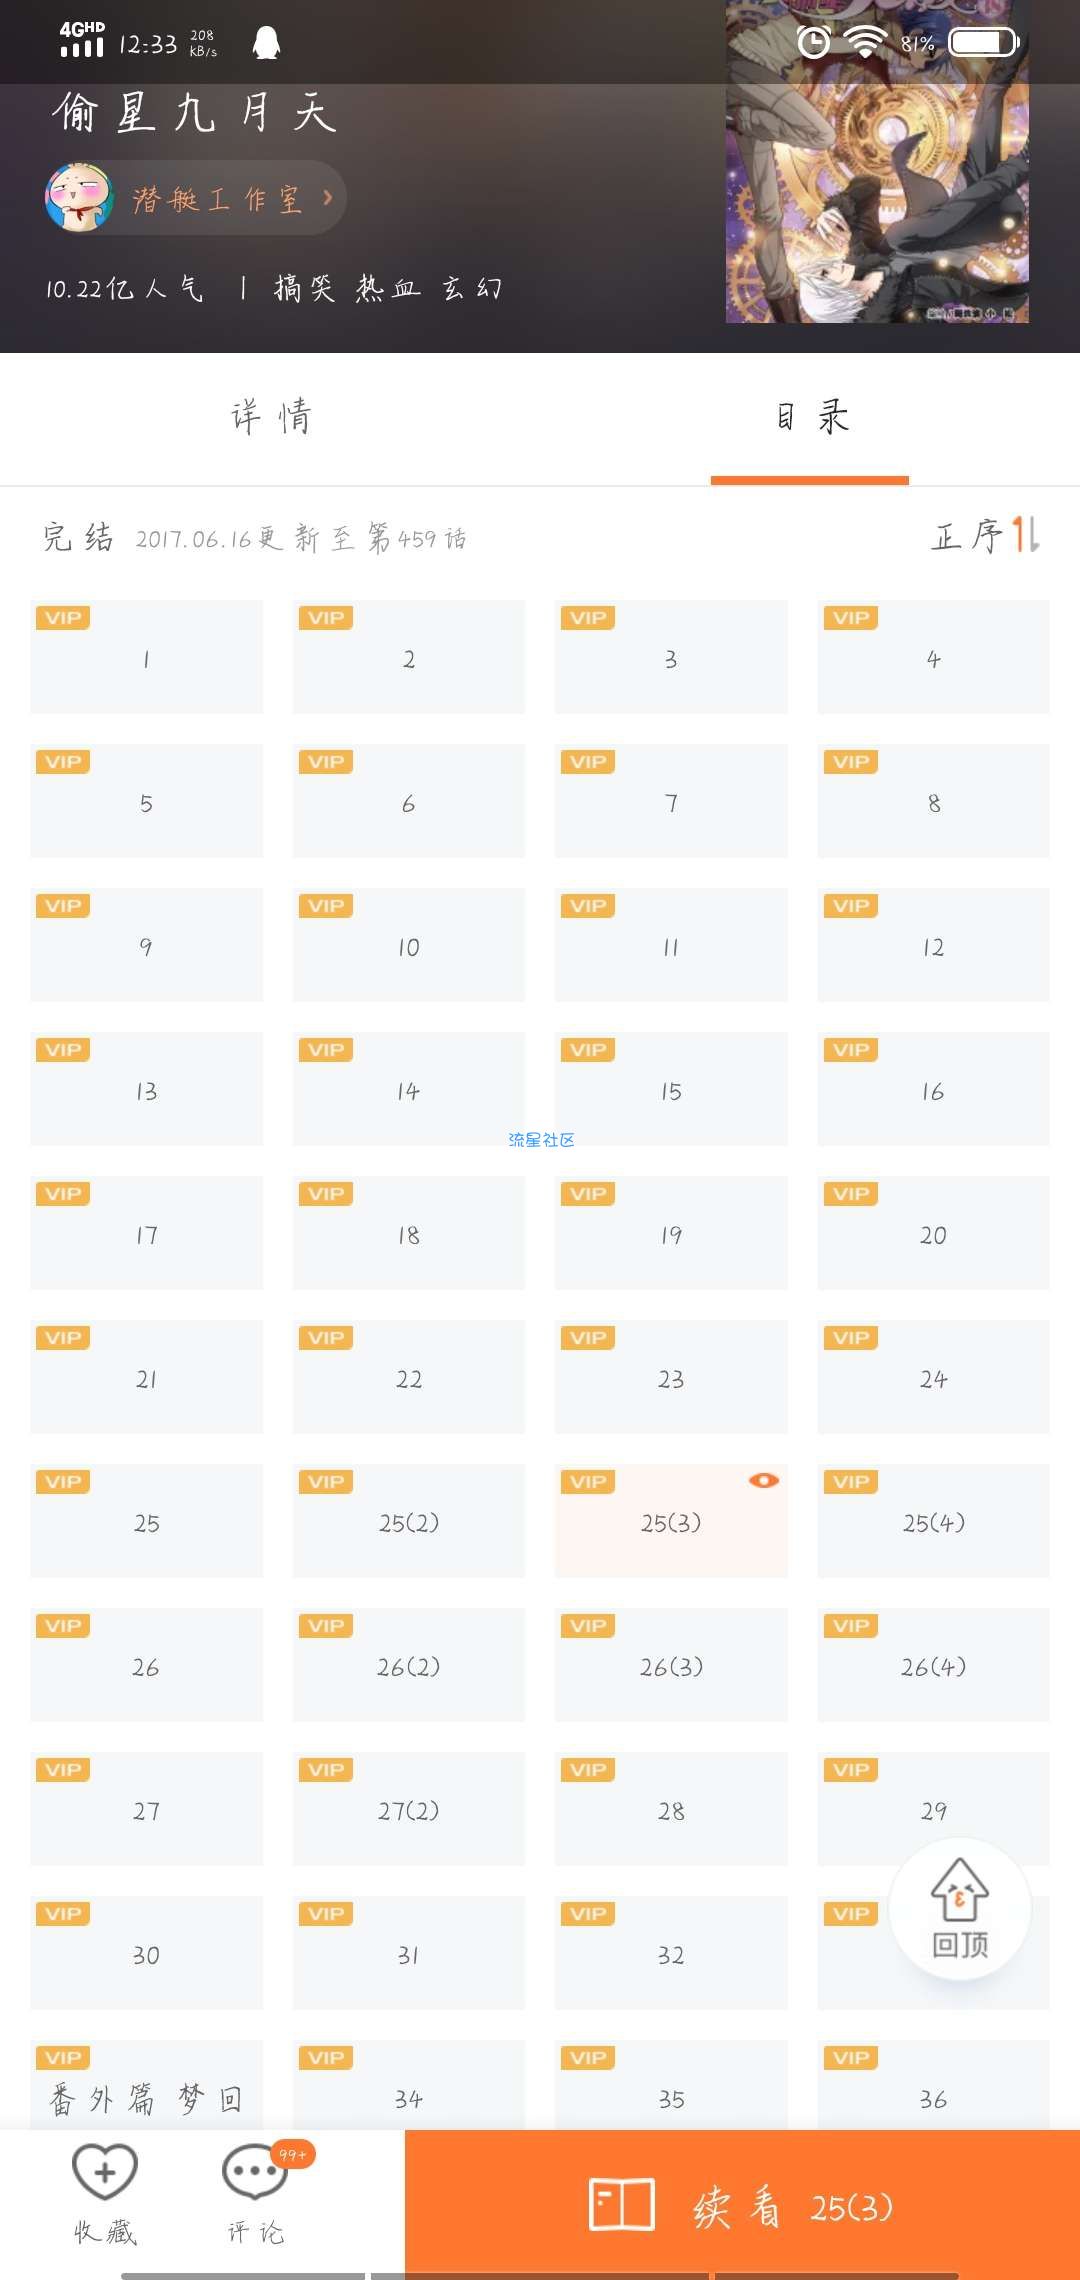Click the VIP badge on chapter 1
The width and height of the screenshot is (1080, 2280).
point(63,618)
